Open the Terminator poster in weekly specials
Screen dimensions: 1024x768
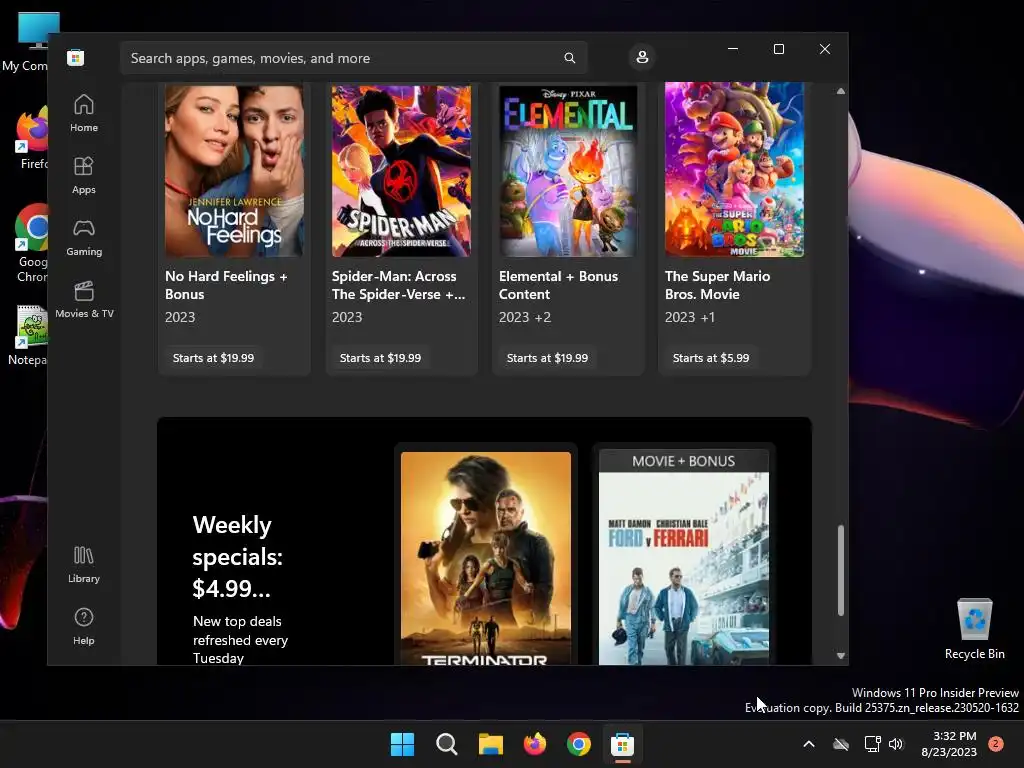pyautogui.click(x=485, y=558)
